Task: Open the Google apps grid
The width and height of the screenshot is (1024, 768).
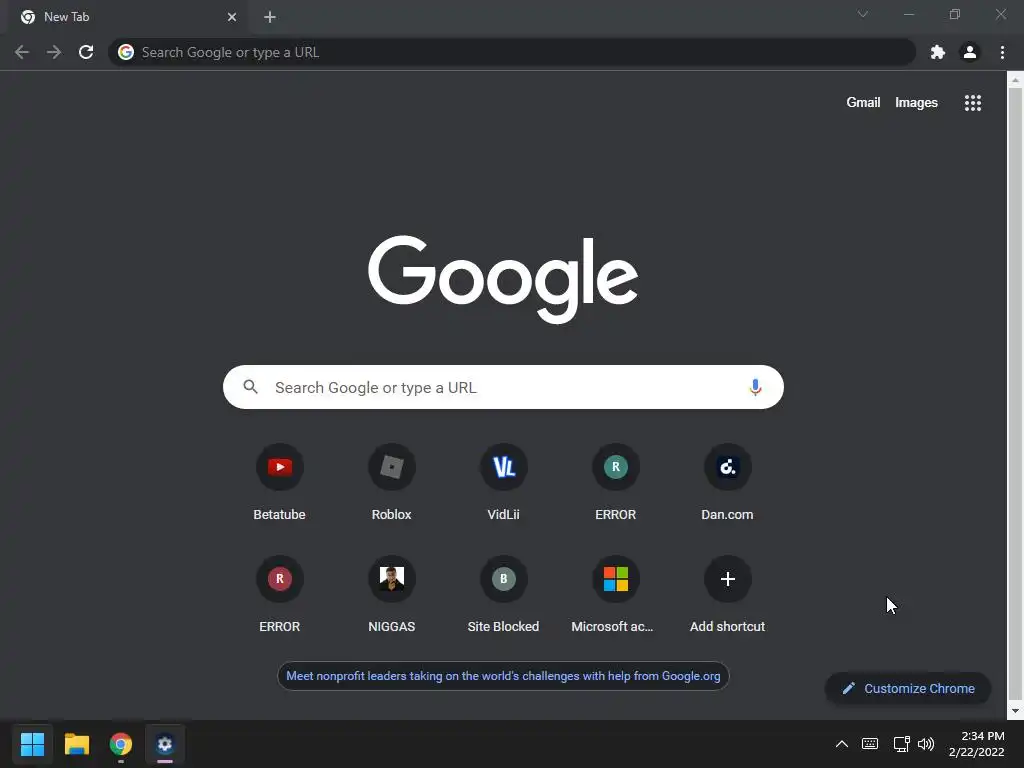Action: pos(972,103)
